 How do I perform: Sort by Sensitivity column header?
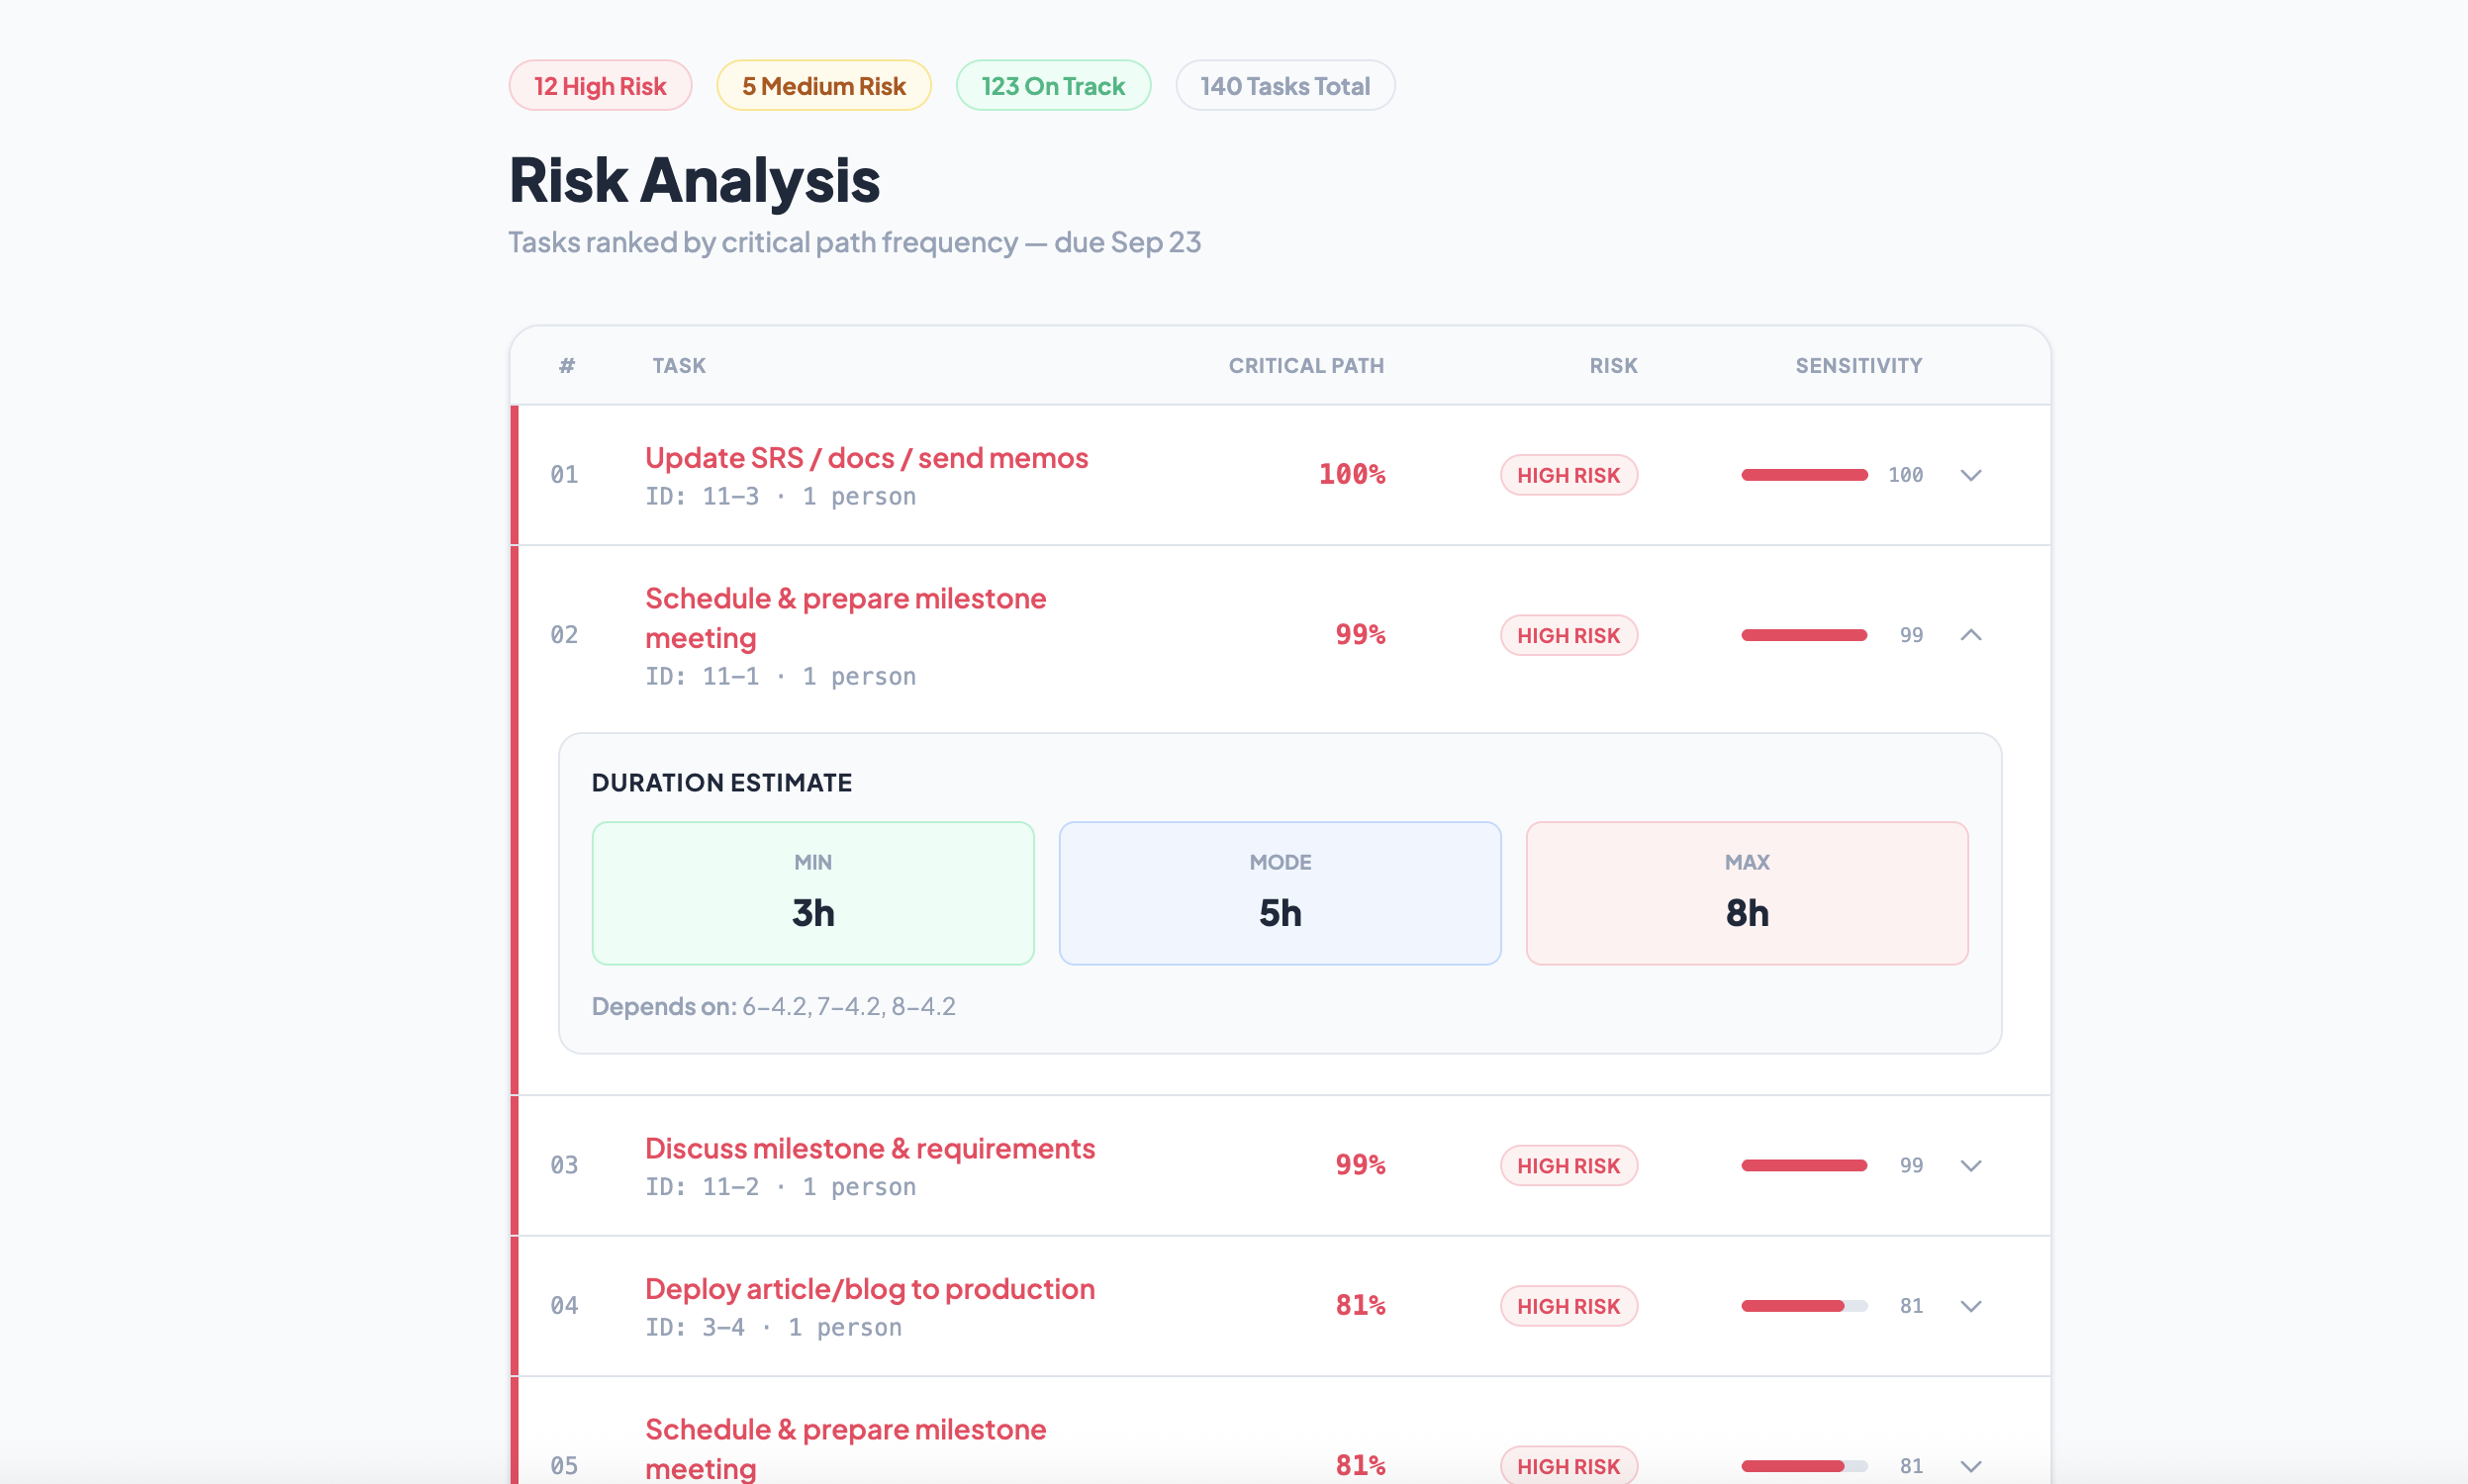click(1857, 366)
